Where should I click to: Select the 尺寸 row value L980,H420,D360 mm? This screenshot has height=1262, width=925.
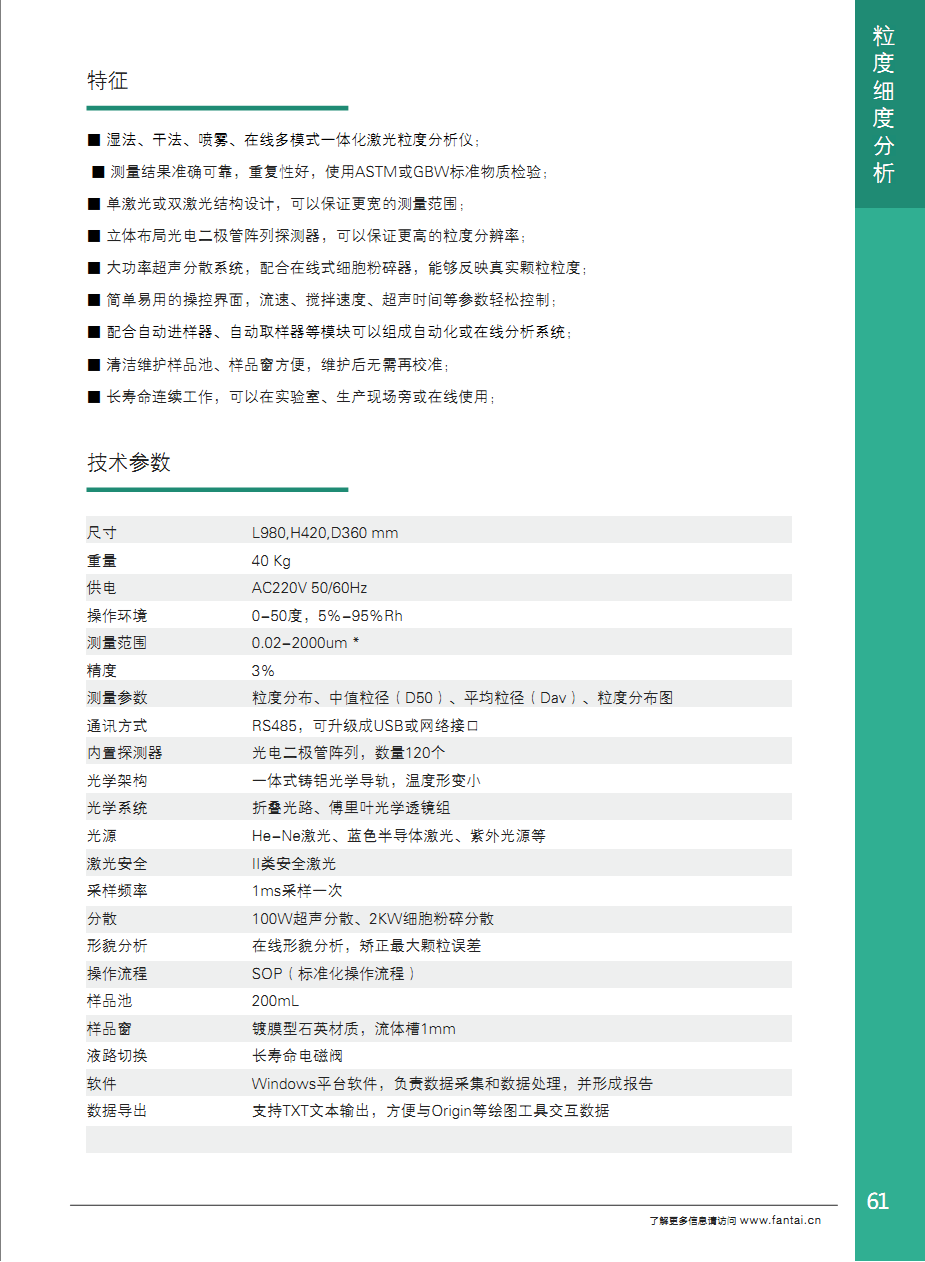[324, 533]
